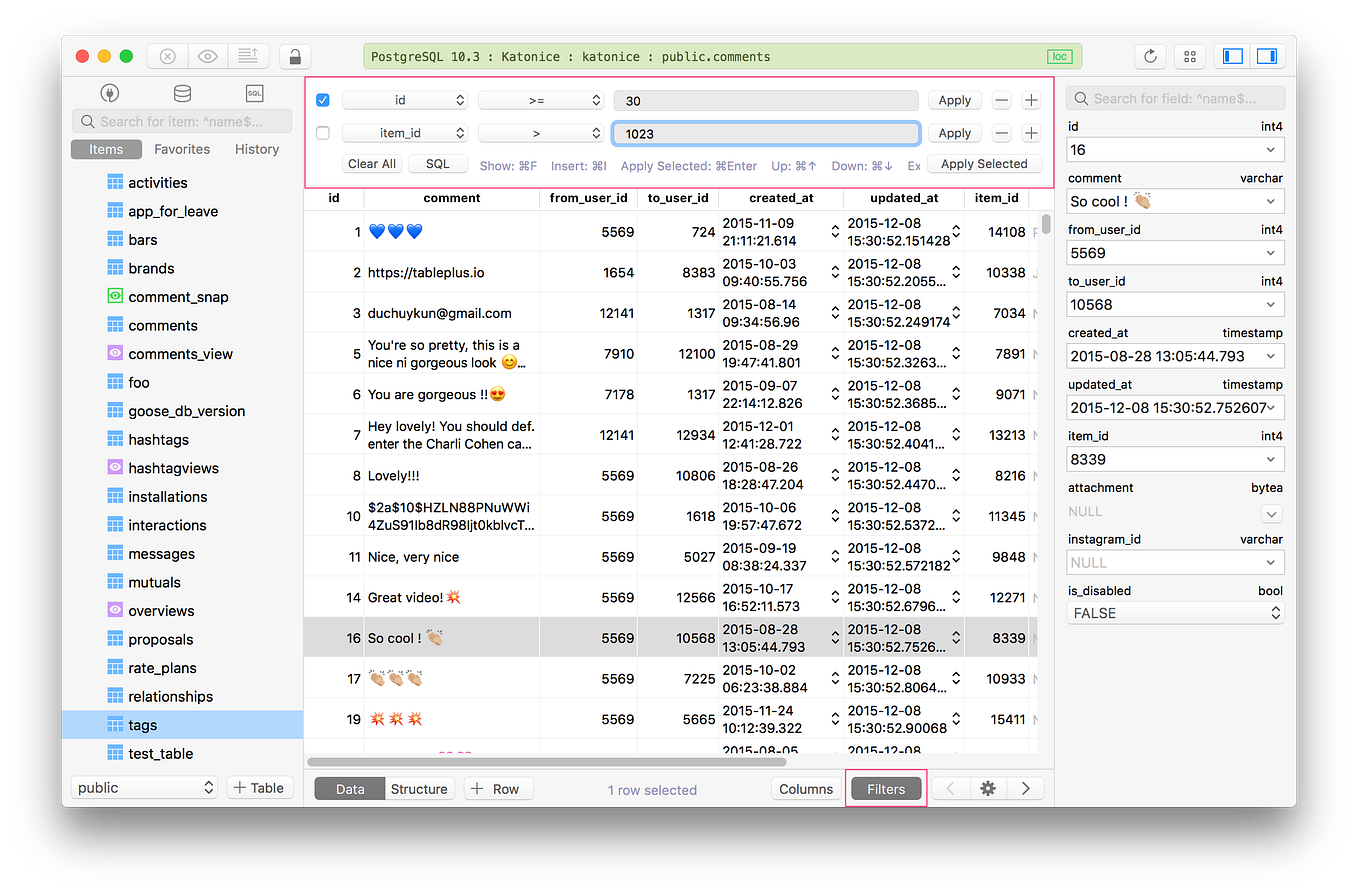Open the Favorites tab in the sidebar
1358x895 pixels.
pyautogui.click(x=182, y=148)
